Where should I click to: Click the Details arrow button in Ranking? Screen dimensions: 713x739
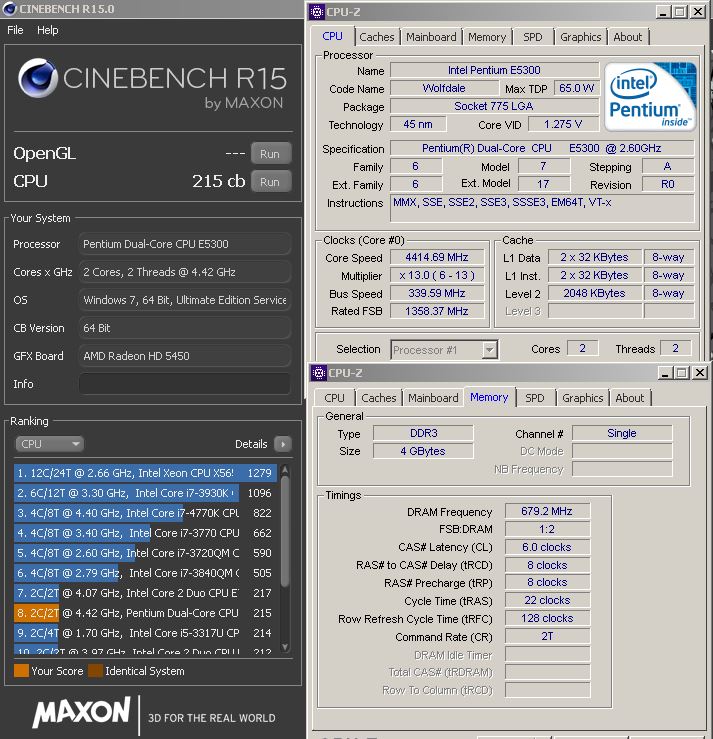click(283, 444)
